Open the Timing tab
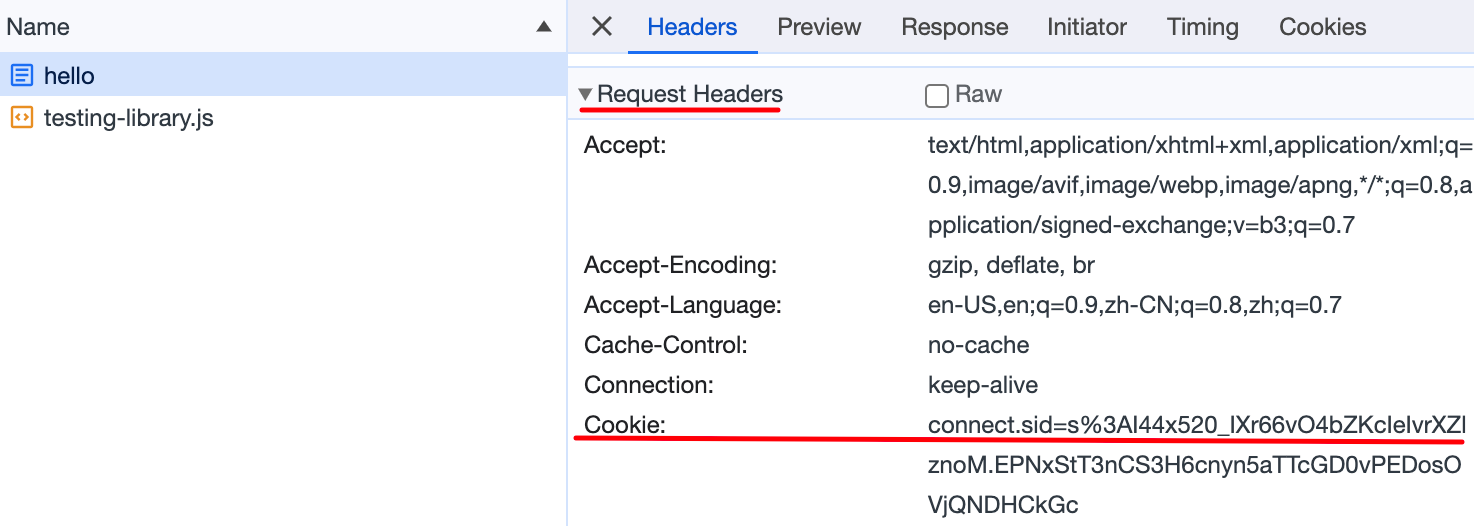This screenshot has height=526, width=1474. (1203, 27)
